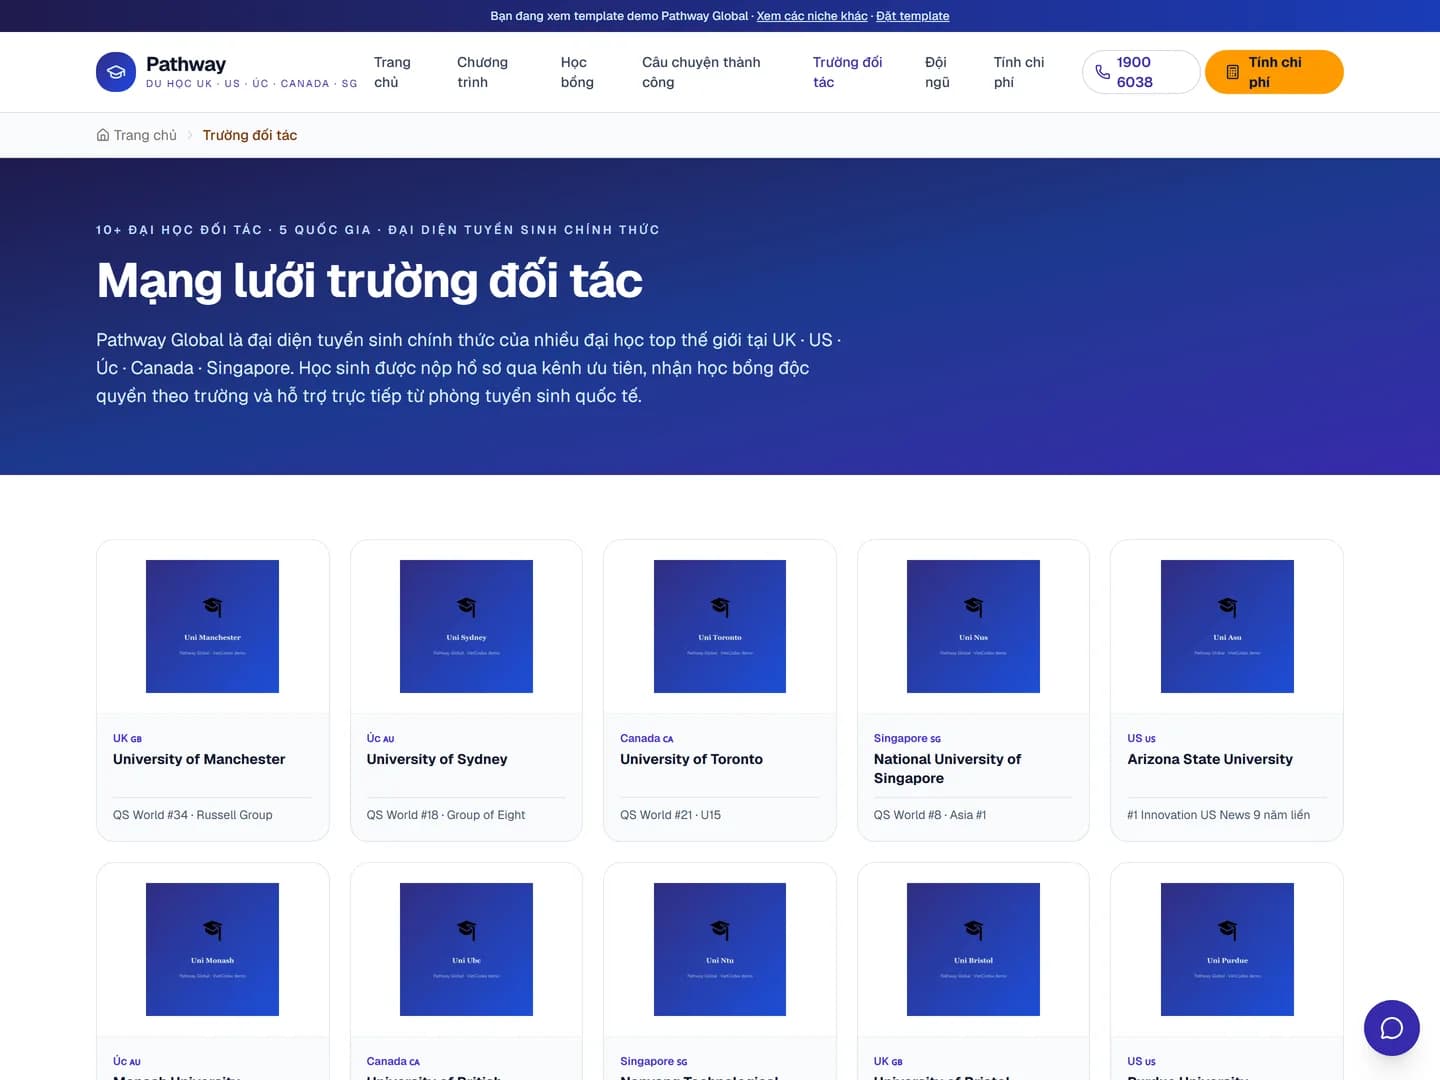This screenshot has width=1440, height=1080.
Task: Click the orange Tính chi phí button
Action: click(x=1274, y=72)
